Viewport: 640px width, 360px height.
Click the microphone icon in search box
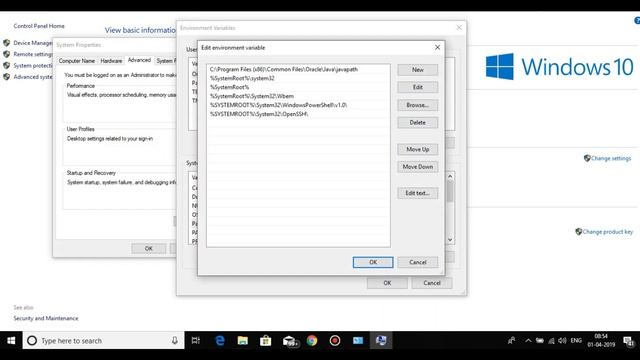(x=175, y=340)
